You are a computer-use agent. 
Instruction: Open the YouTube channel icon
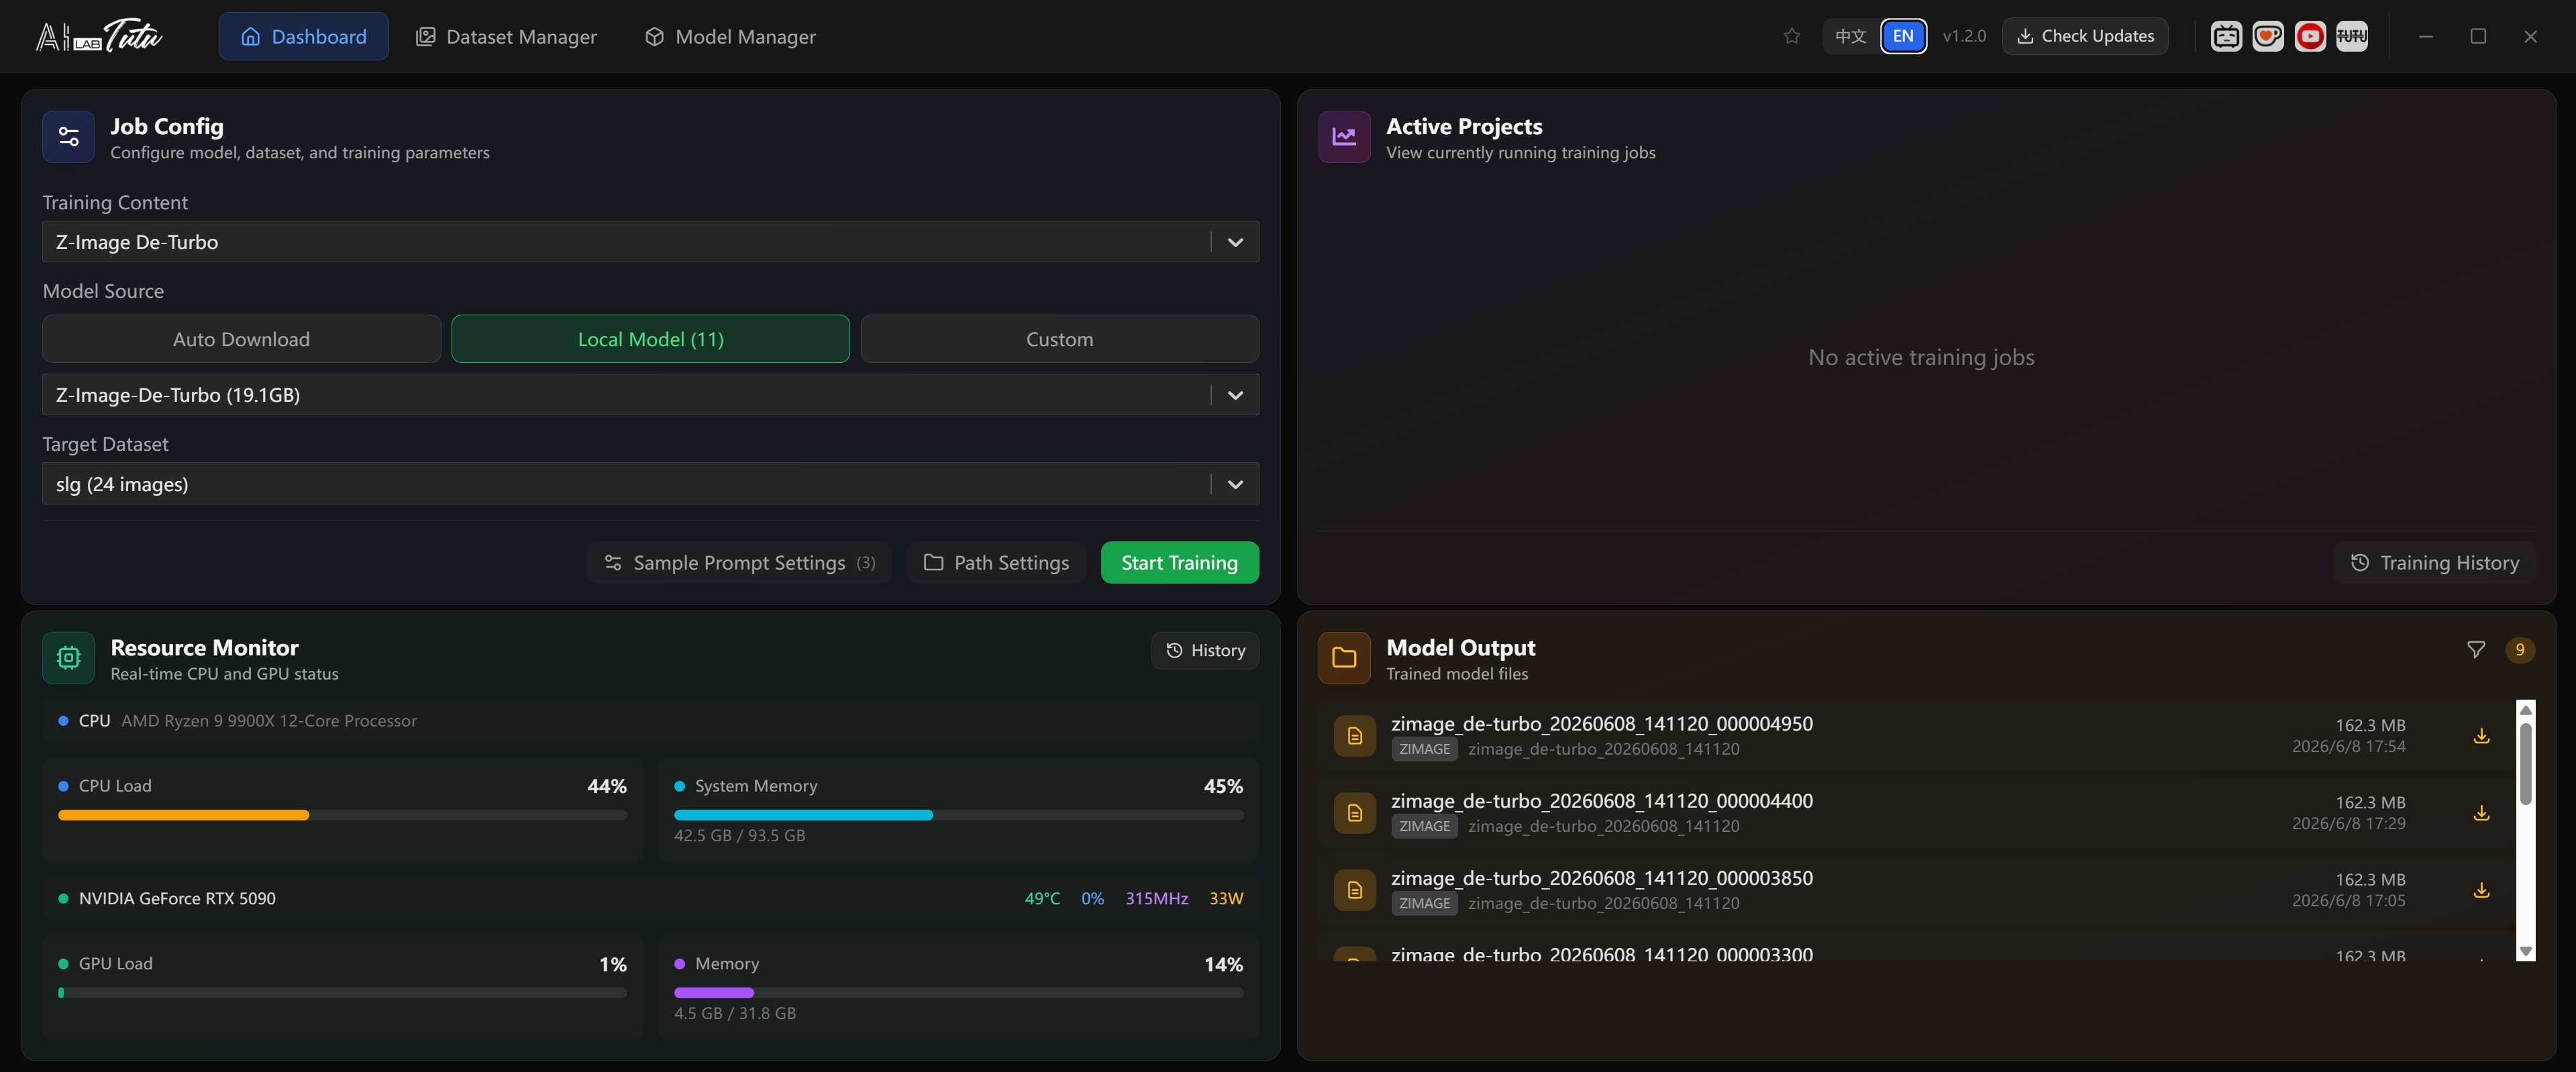pyautogui.click(x=2310, y=36)
